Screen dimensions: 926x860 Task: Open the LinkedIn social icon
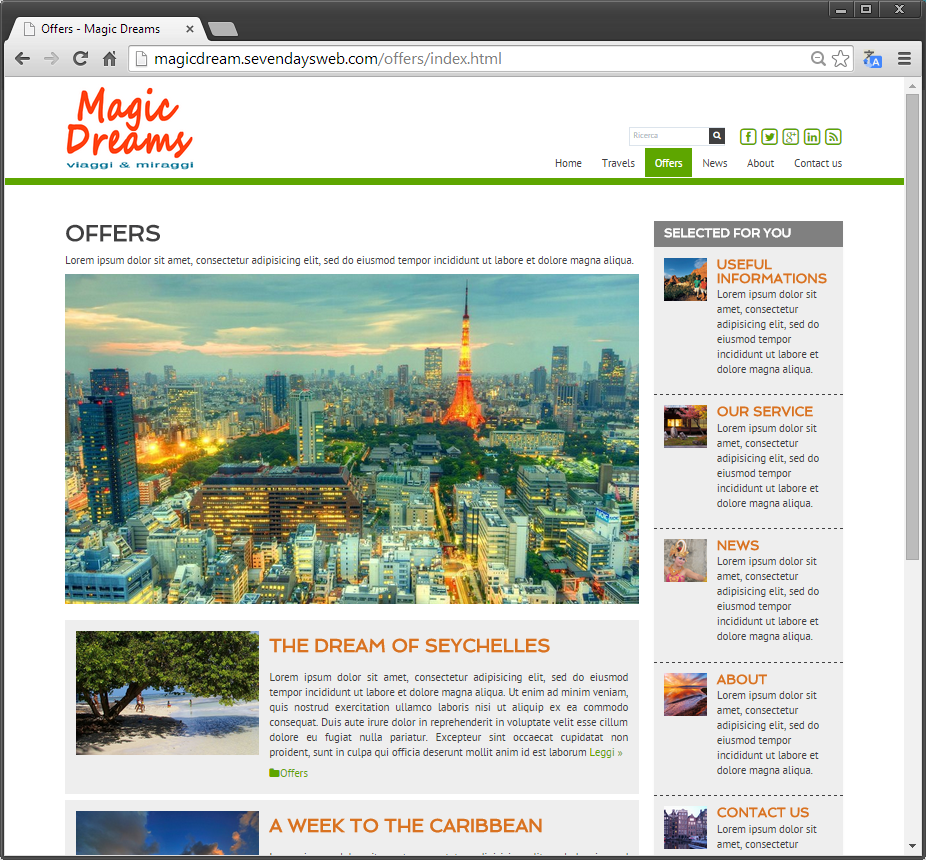click(x=812, y=136)
